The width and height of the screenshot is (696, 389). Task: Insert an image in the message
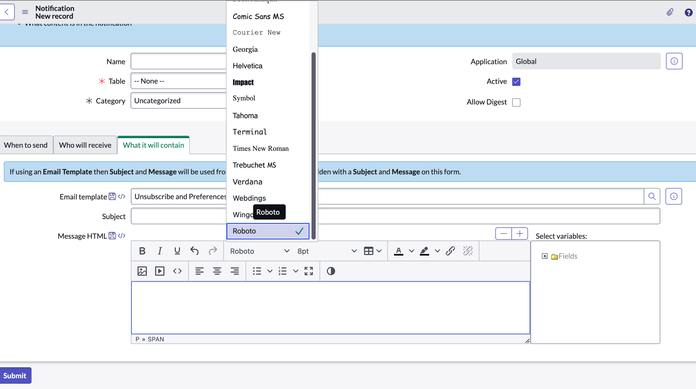[142, 271]
